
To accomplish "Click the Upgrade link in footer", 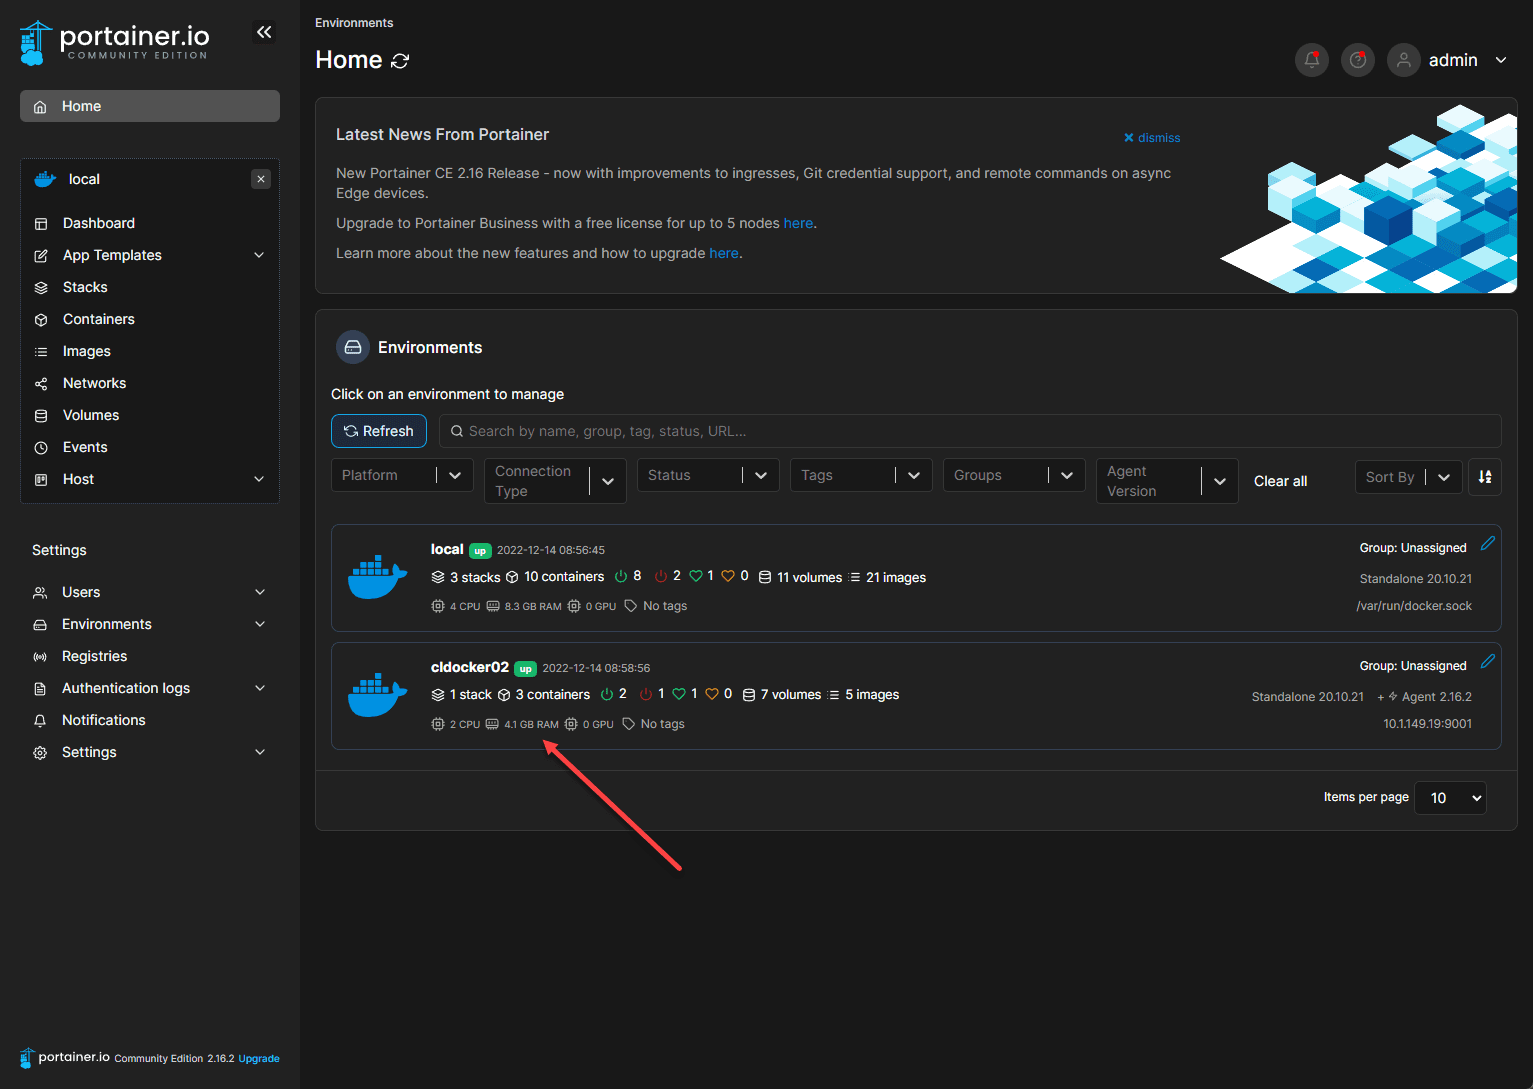I will tap(259, 1059).
